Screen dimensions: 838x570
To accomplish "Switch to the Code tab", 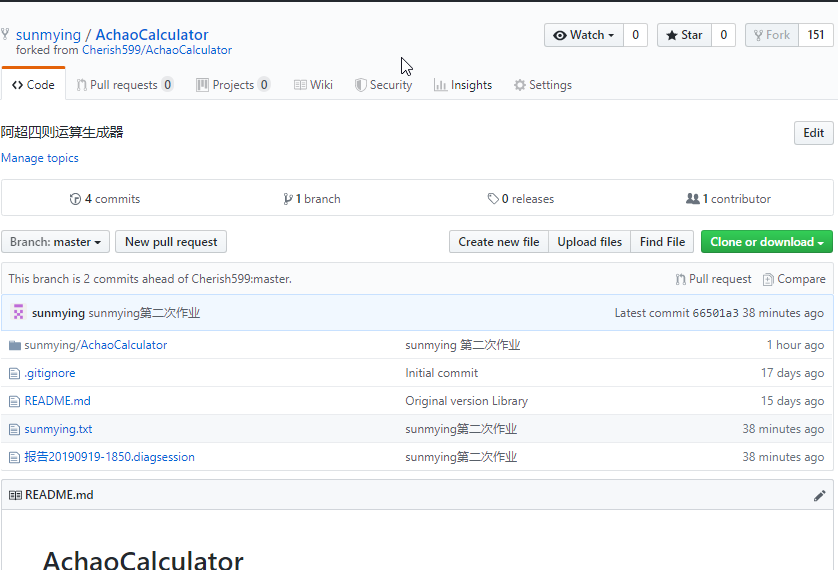I will (33, 85).
